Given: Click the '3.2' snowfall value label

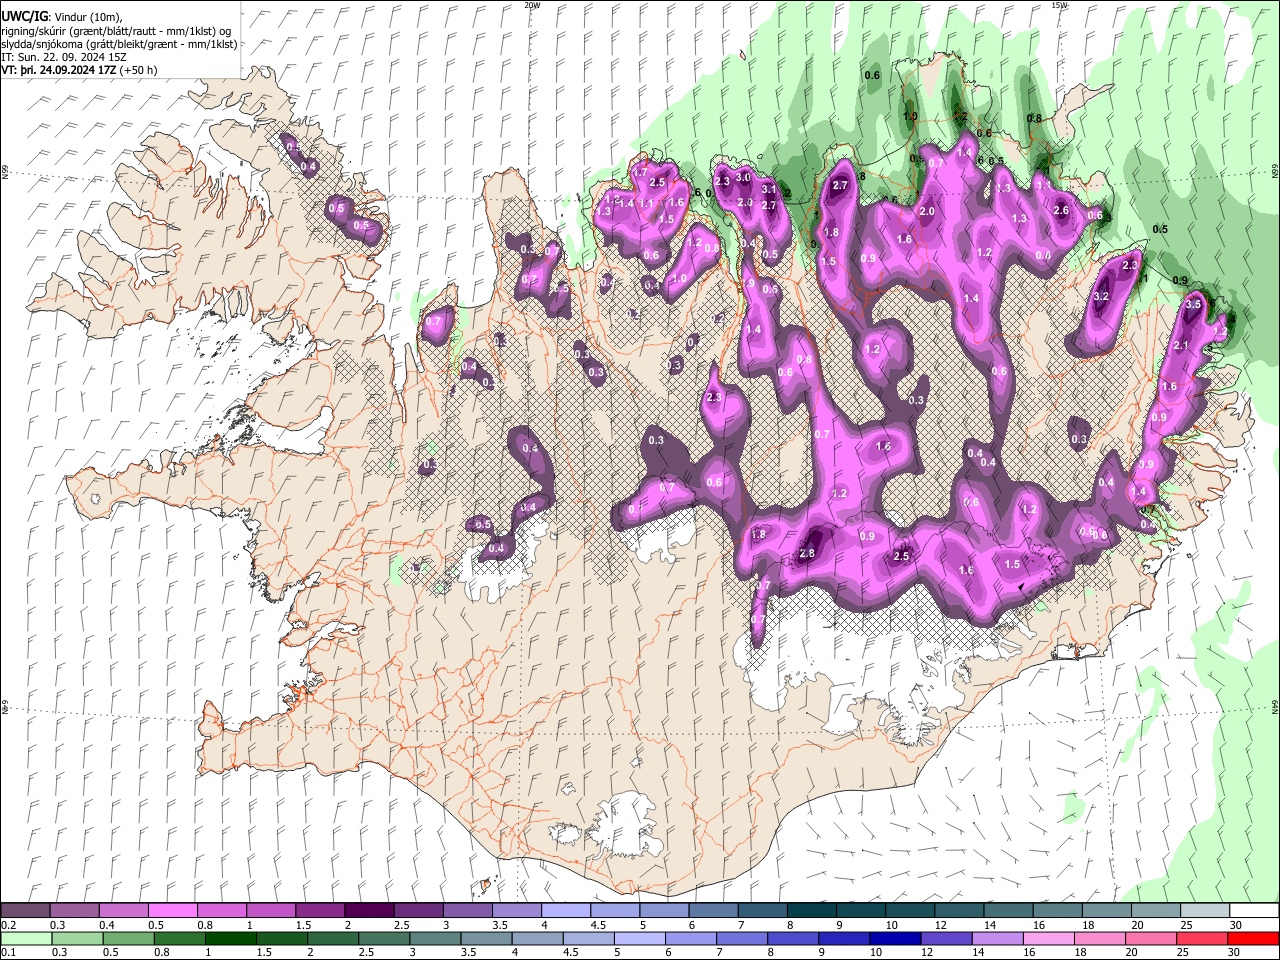Looking at the screenshot, I should [1102, 297].
